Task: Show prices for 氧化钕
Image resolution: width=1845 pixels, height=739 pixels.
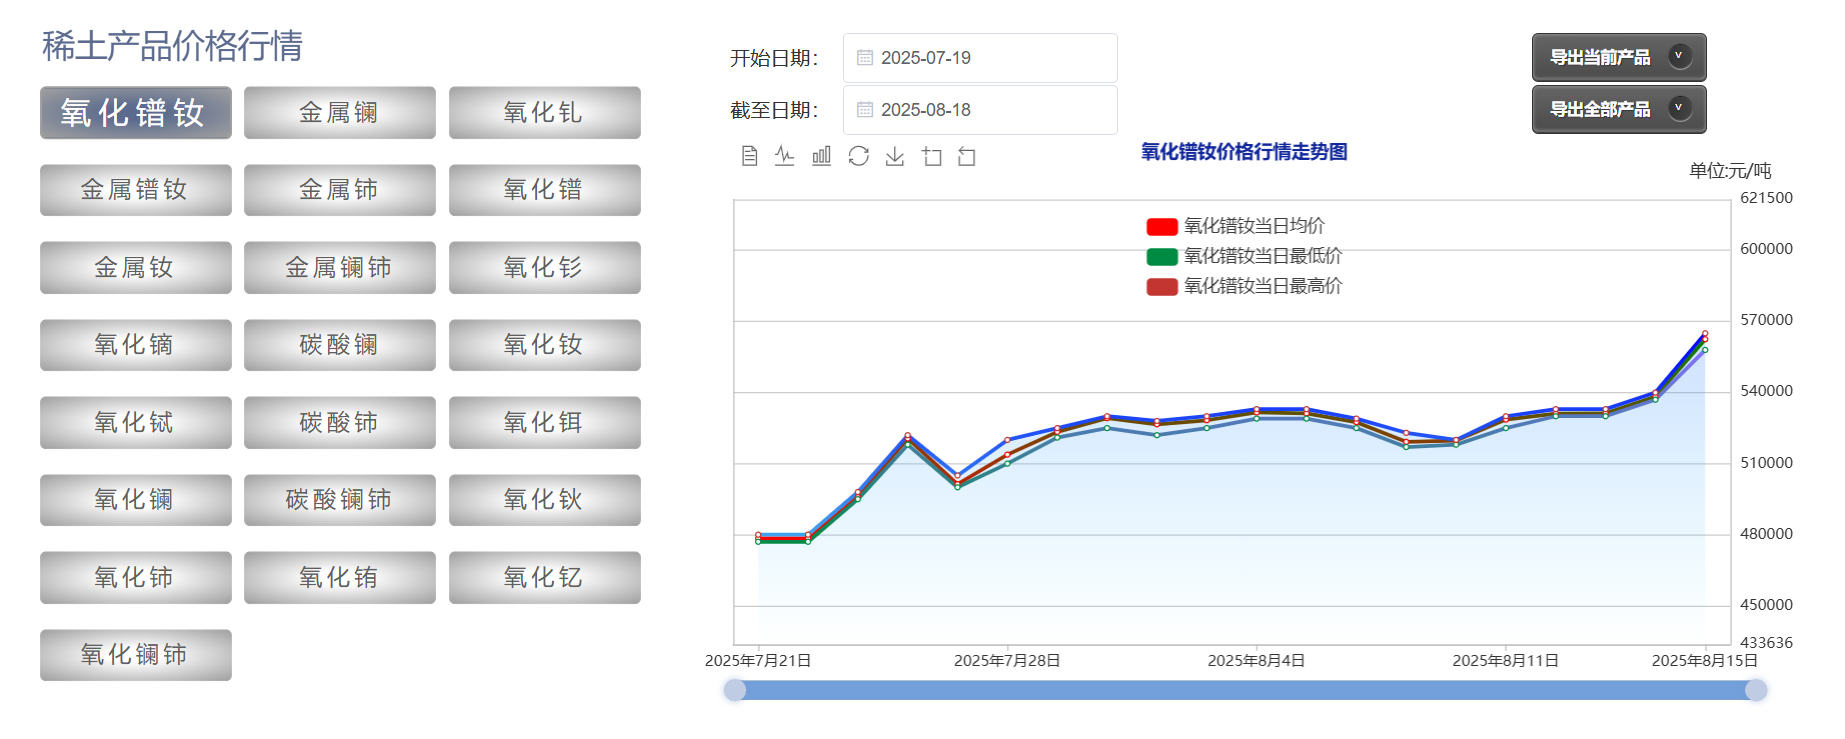Action: click(x=545, y=345)
